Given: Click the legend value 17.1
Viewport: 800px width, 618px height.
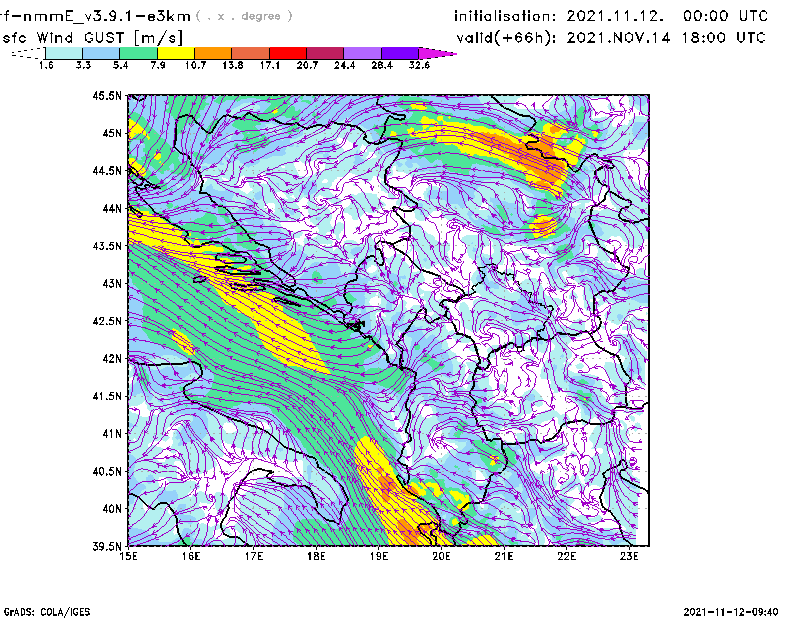Looking at the screenshot, I should pos(270,65).
